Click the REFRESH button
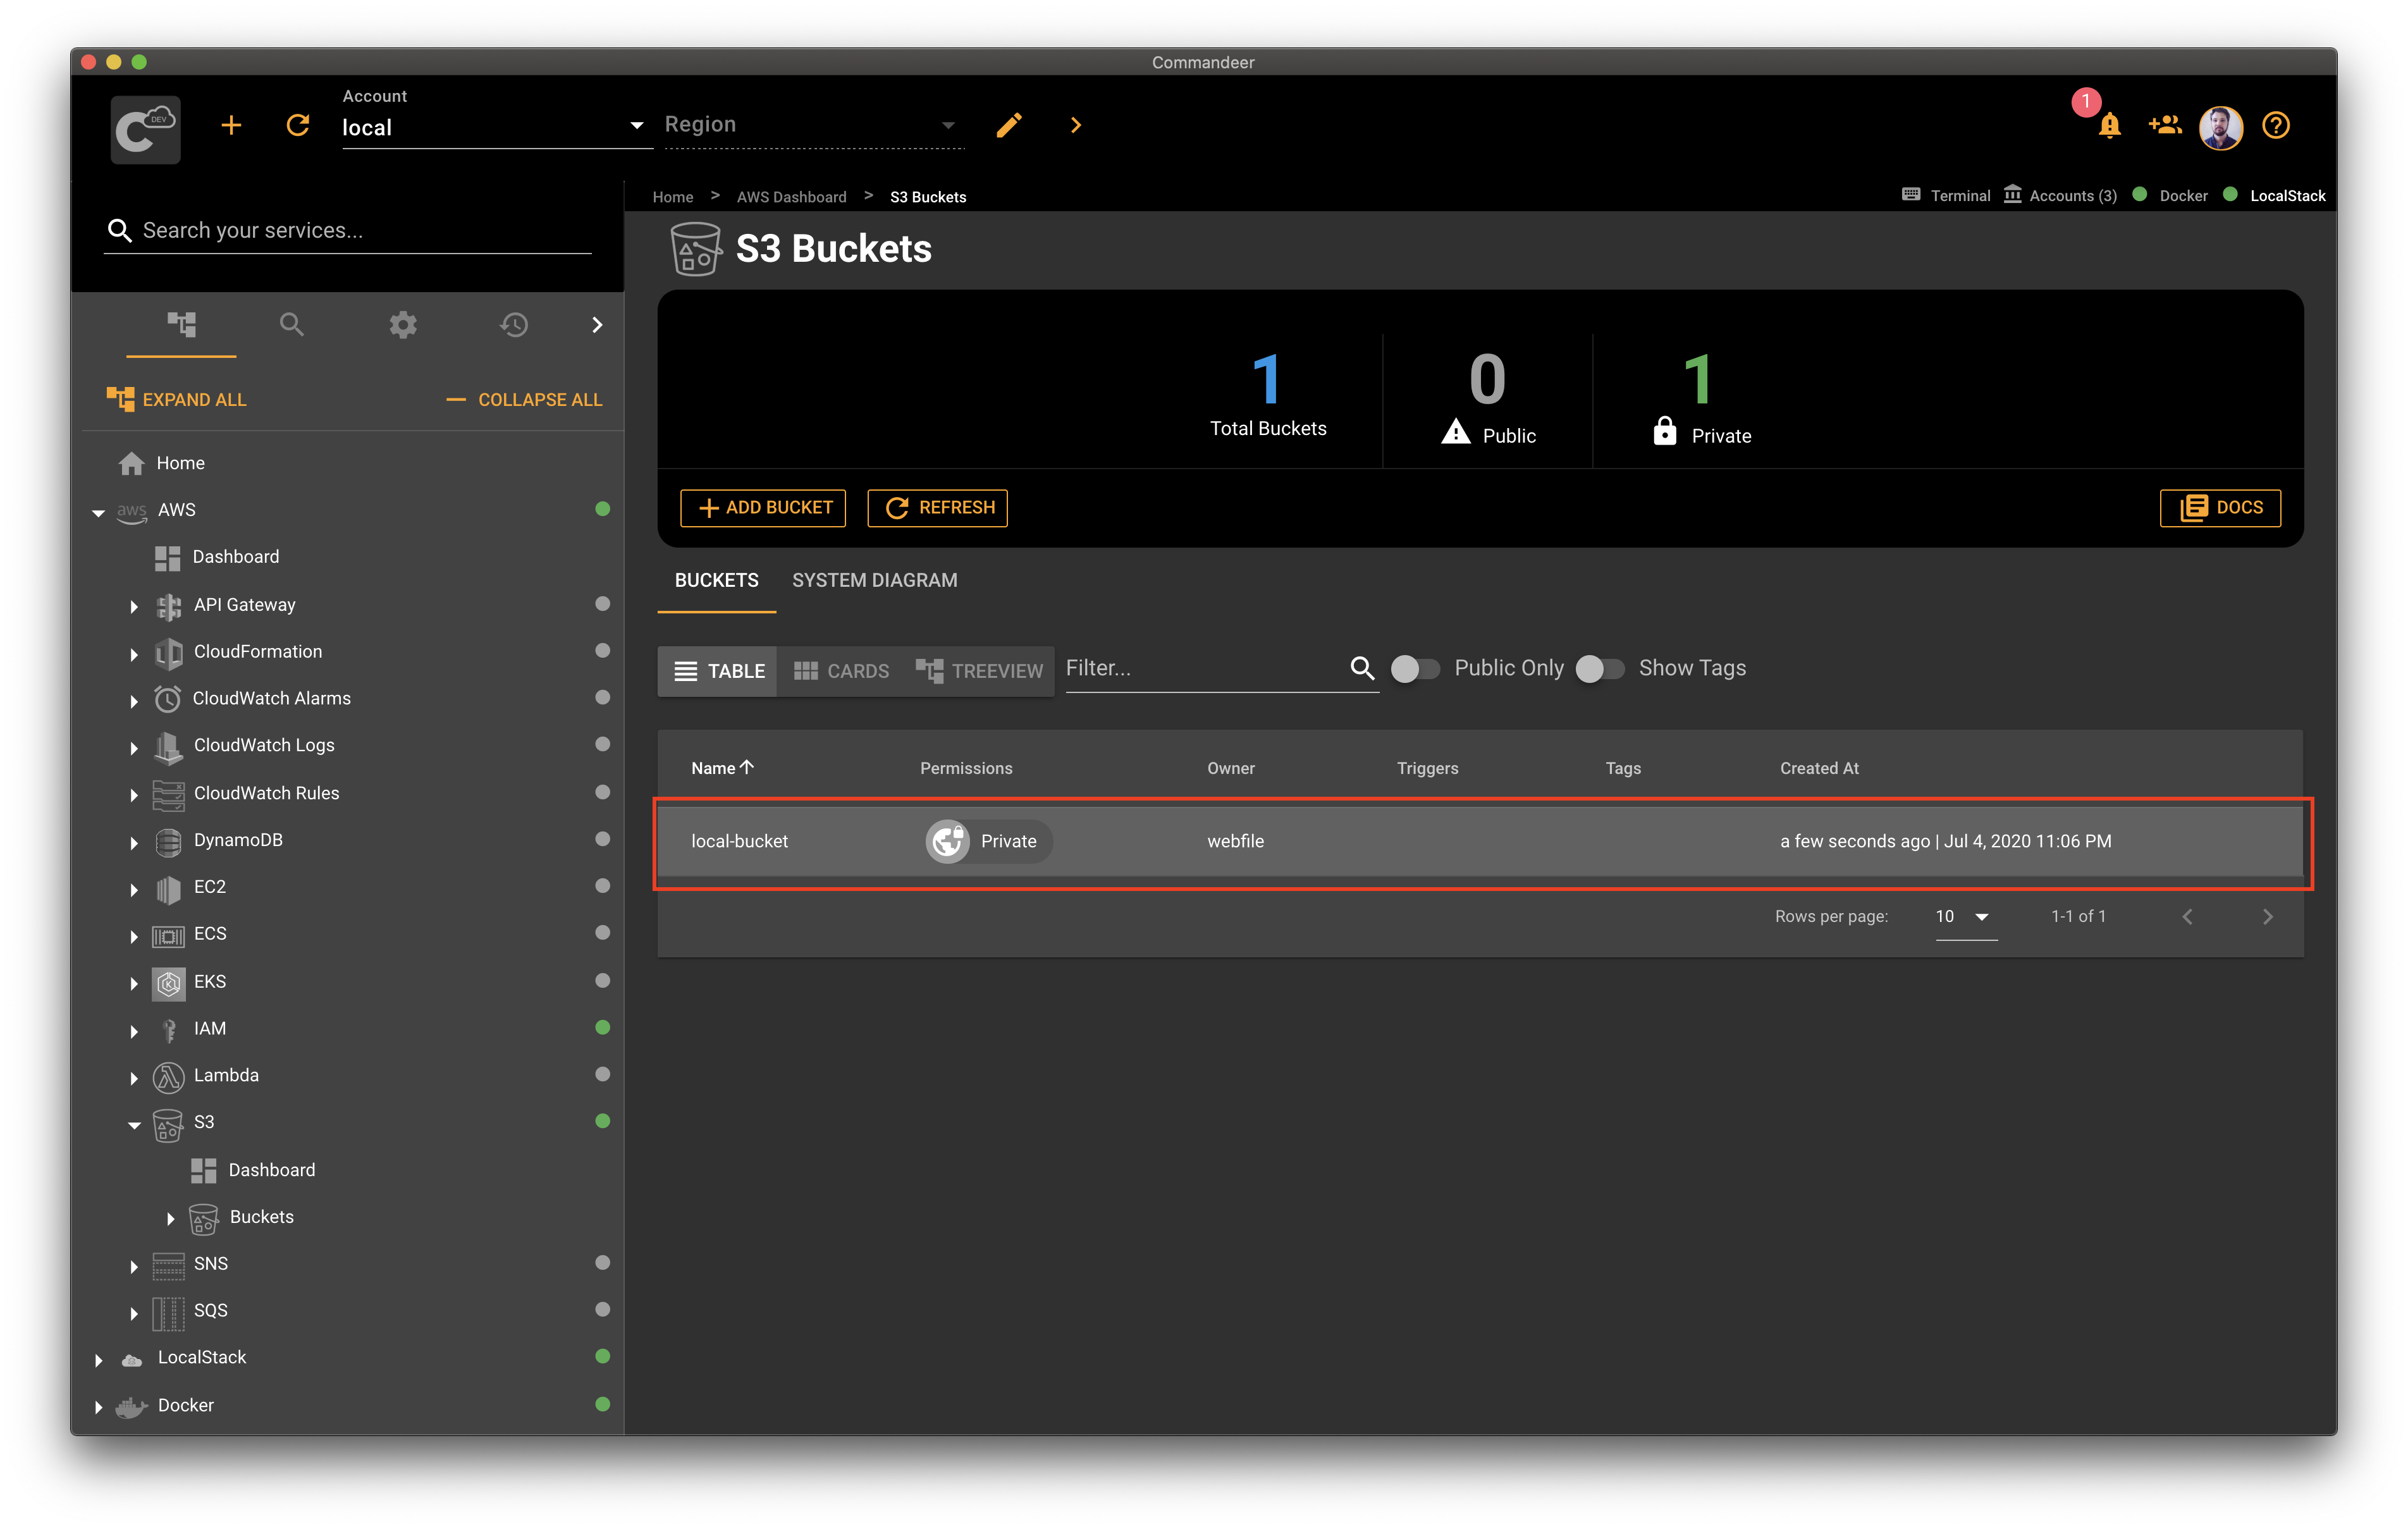 tap(938, 508)
